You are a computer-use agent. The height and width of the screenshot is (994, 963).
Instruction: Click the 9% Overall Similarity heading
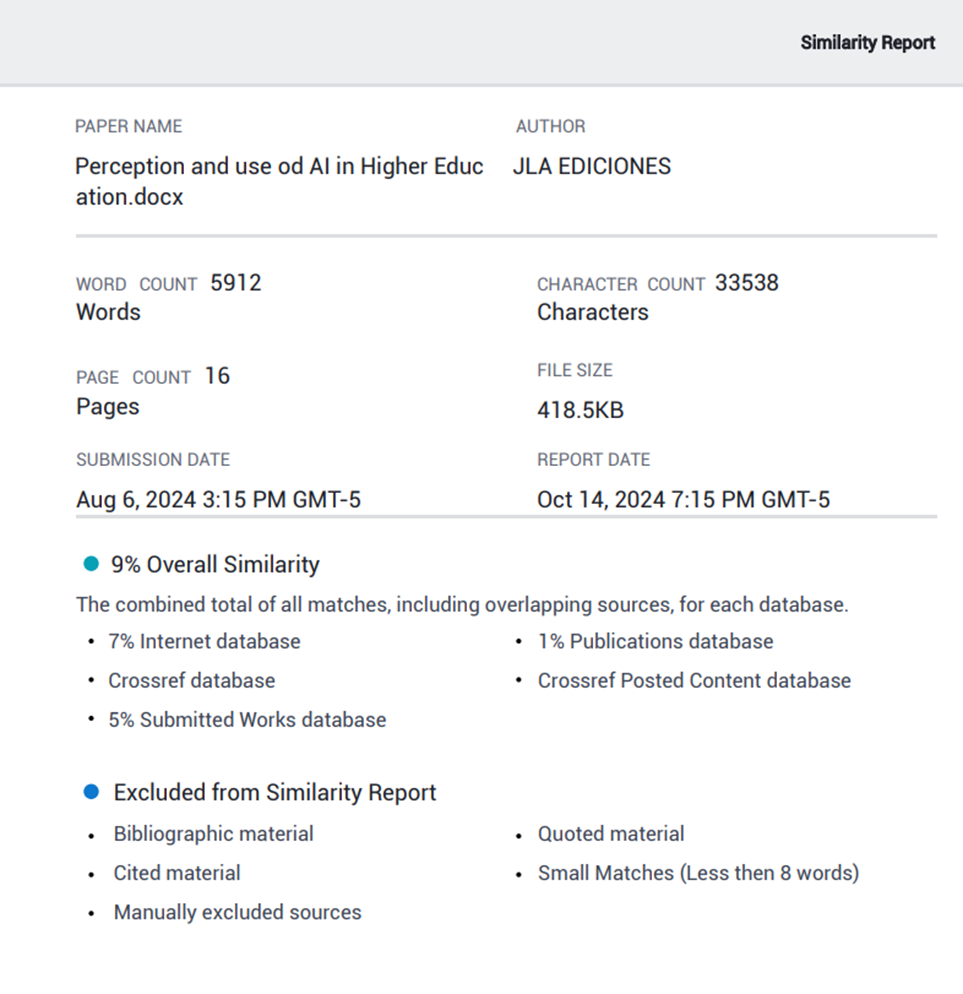215,564
